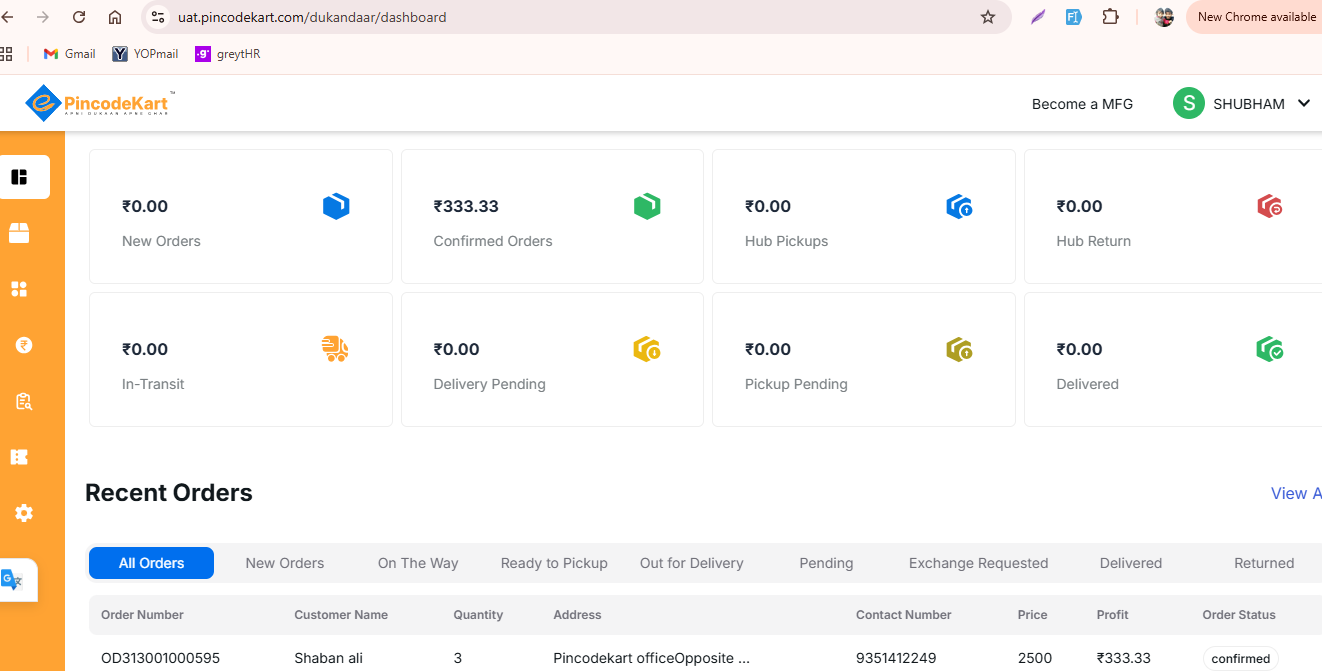Click the browser address bar URL

(312, 17)
